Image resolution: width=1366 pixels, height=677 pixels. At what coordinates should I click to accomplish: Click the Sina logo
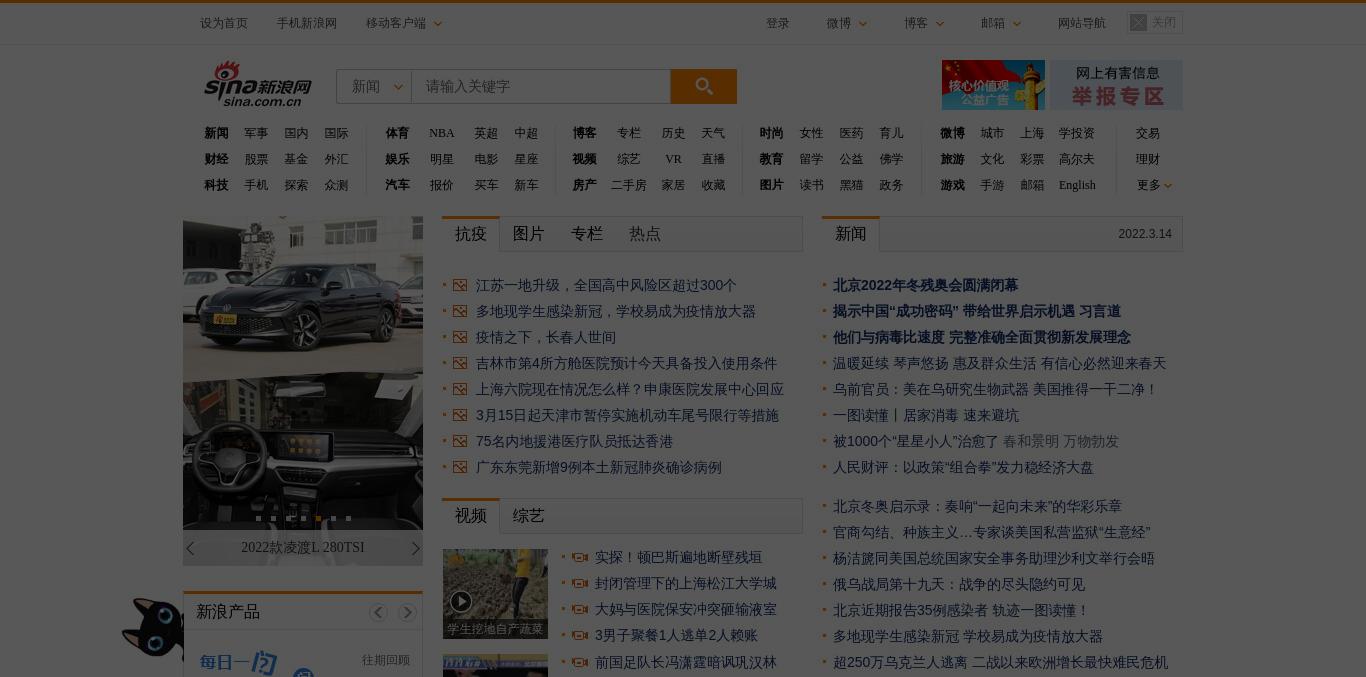[x=258, y=84]
